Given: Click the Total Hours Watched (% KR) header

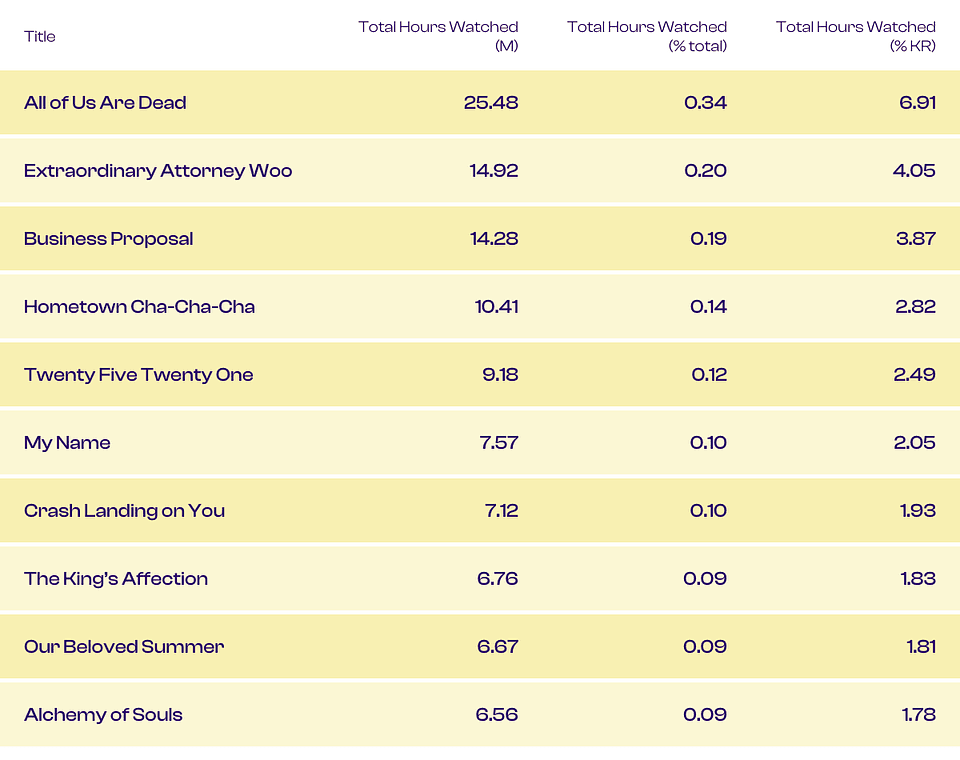Looking at the screenshot, I should (x=856, y=36).
